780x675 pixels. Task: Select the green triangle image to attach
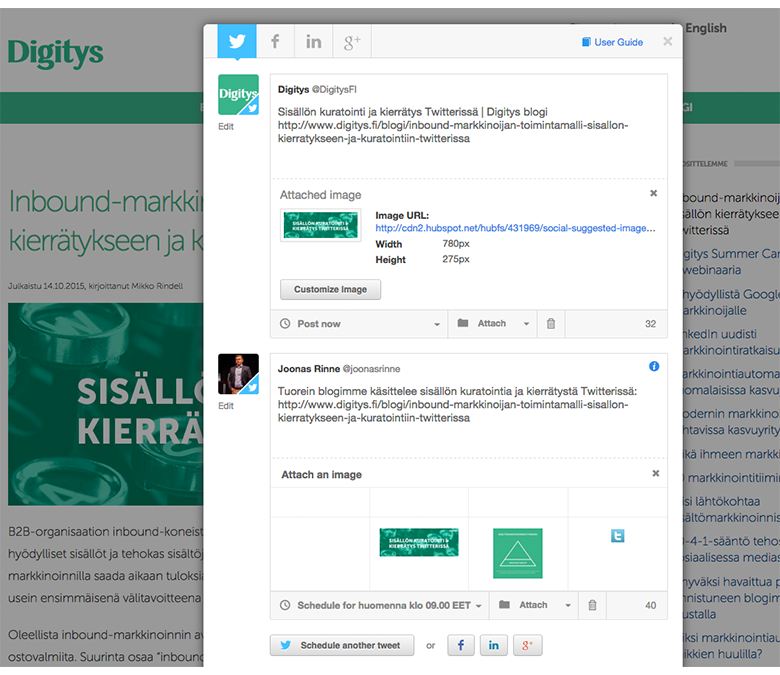coord(517,553)
